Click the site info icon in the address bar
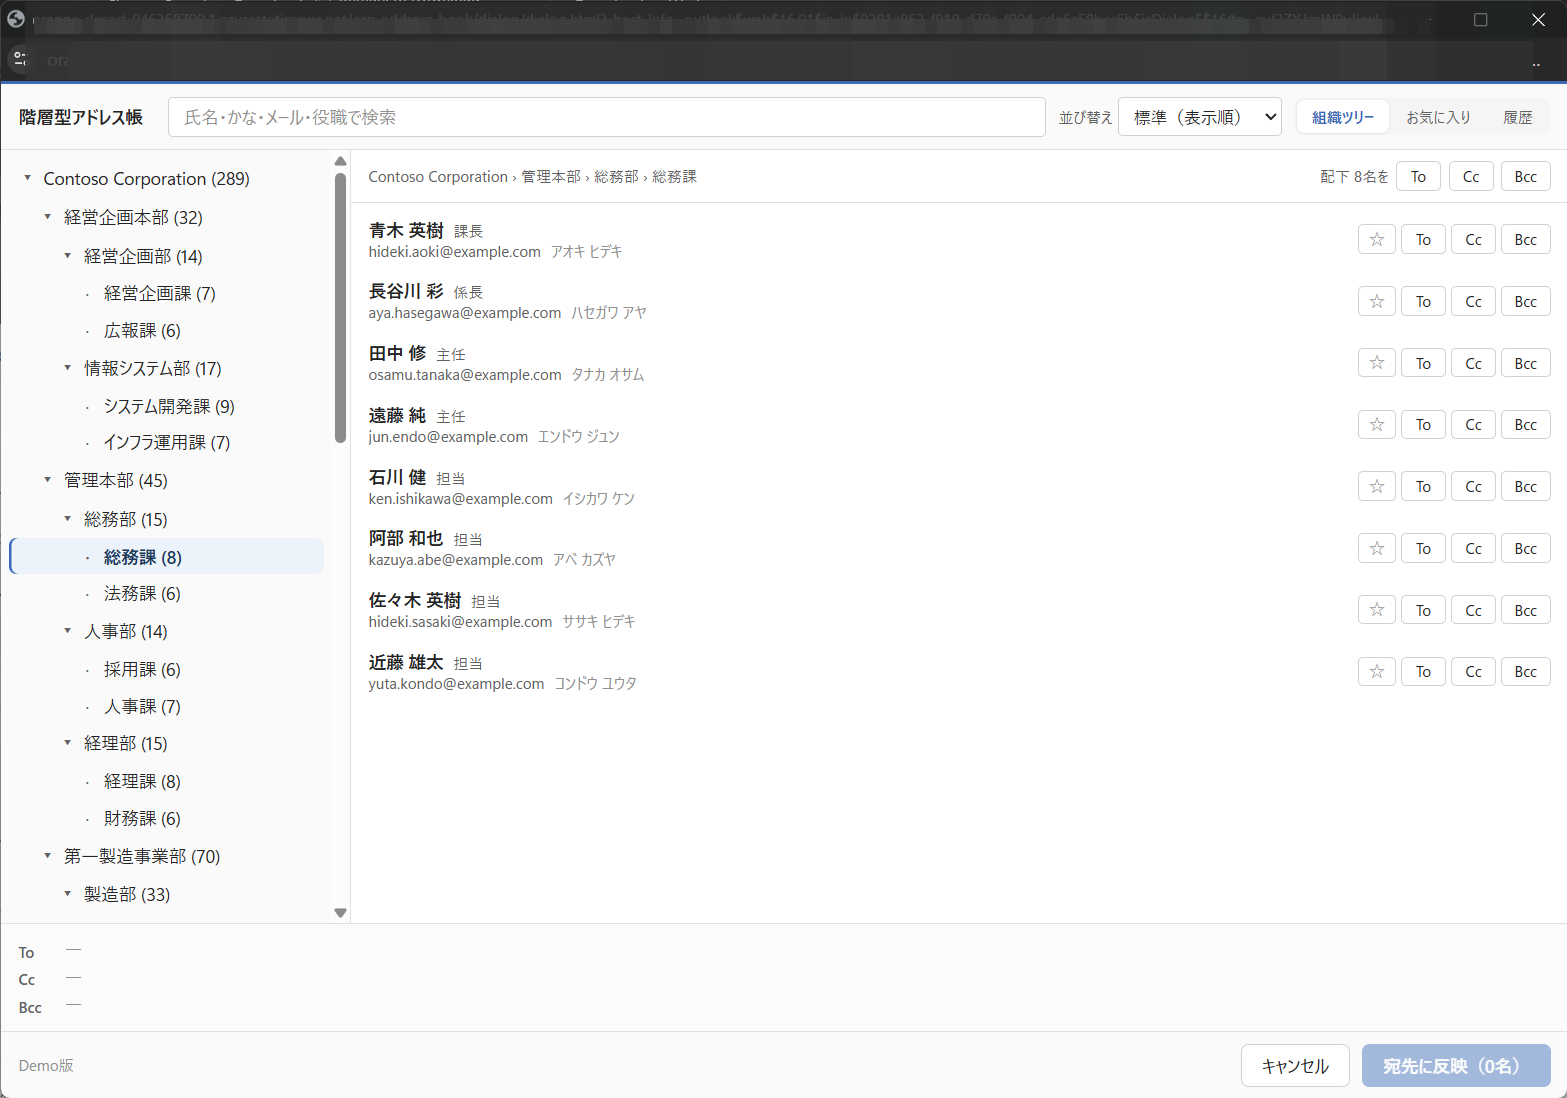This screenshot has height=1098, width=1567. click(20, 60)
